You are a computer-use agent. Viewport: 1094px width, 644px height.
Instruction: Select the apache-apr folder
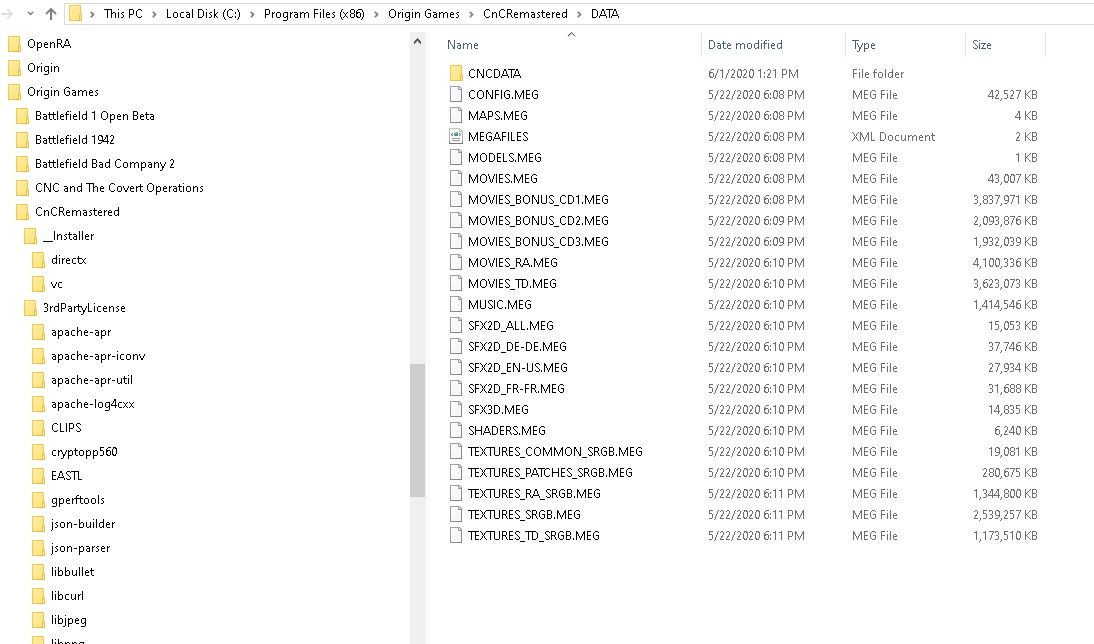(81, 332)
